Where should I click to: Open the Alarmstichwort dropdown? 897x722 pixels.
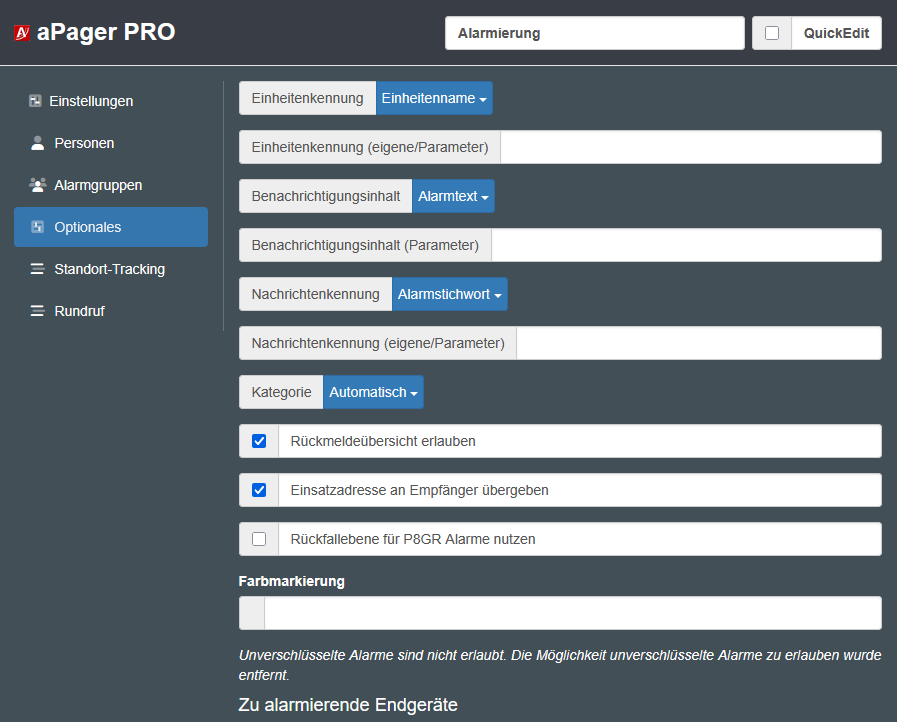tap(449, 294)
